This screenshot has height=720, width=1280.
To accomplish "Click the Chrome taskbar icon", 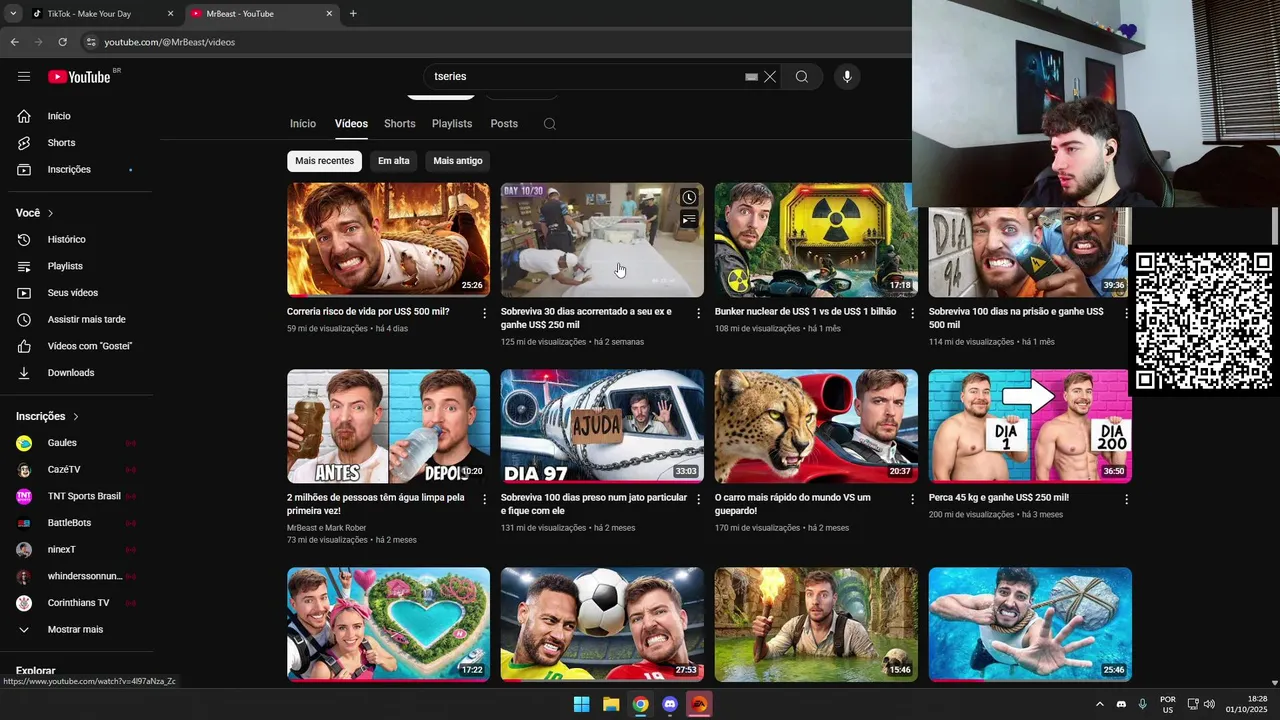I will (x=640, y=704).
